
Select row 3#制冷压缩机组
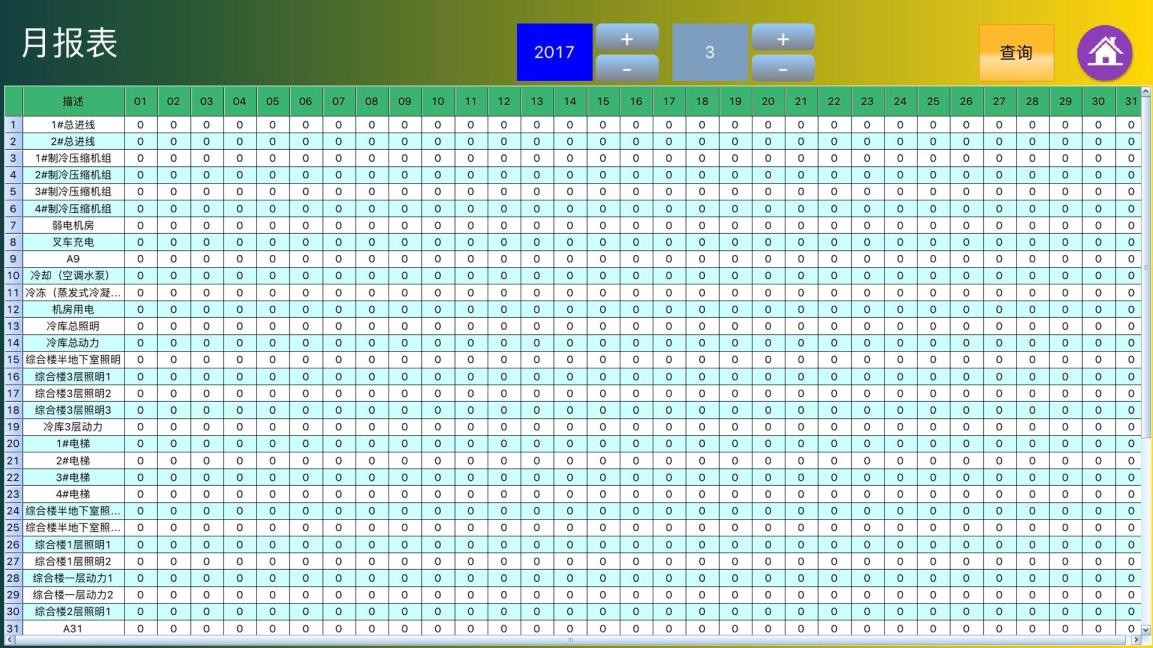tap(573, 192)
